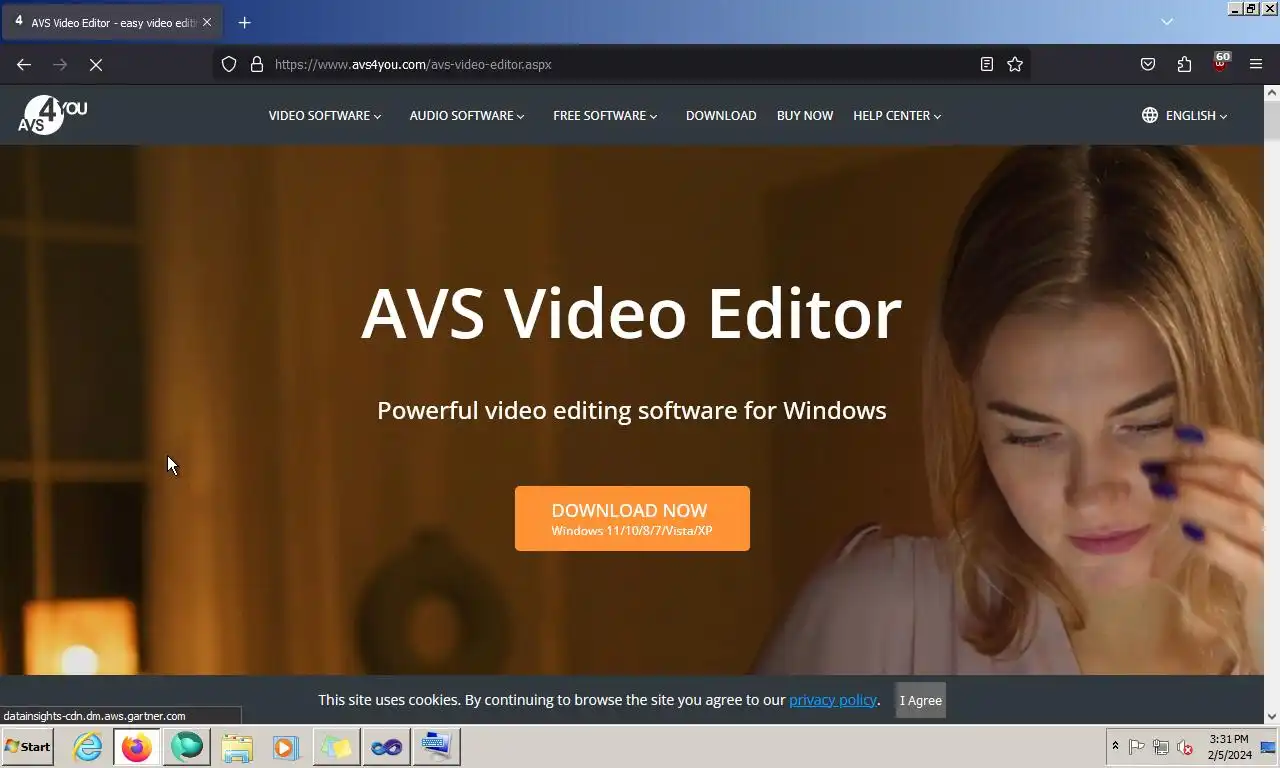Go to the BUY NOW page
Image resolution: width=1280 pixels, height=768 pixels.
coord(805,115)
